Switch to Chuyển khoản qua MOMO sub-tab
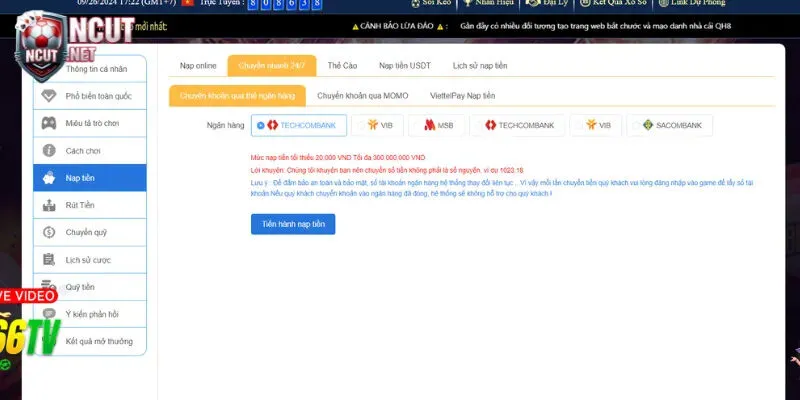 pos(362,95)
